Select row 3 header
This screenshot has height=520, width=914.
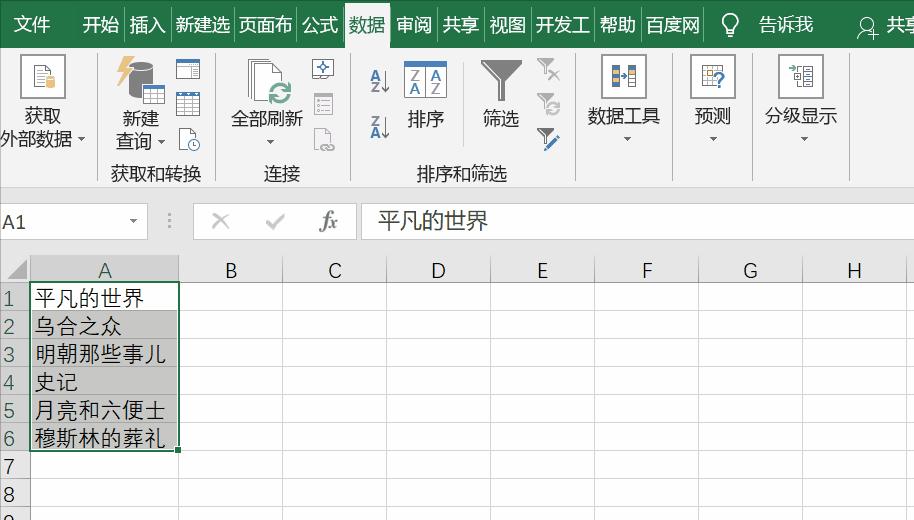click(15, 353)
